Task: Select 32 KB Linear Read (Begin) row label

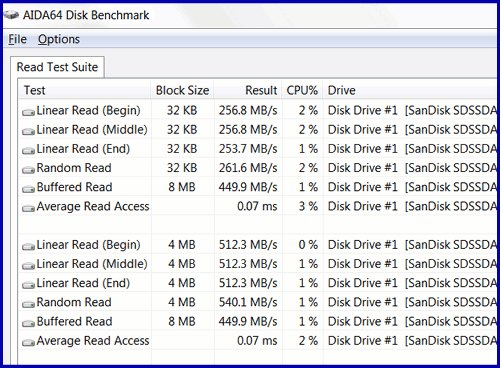Action: (x=88, y=111)
